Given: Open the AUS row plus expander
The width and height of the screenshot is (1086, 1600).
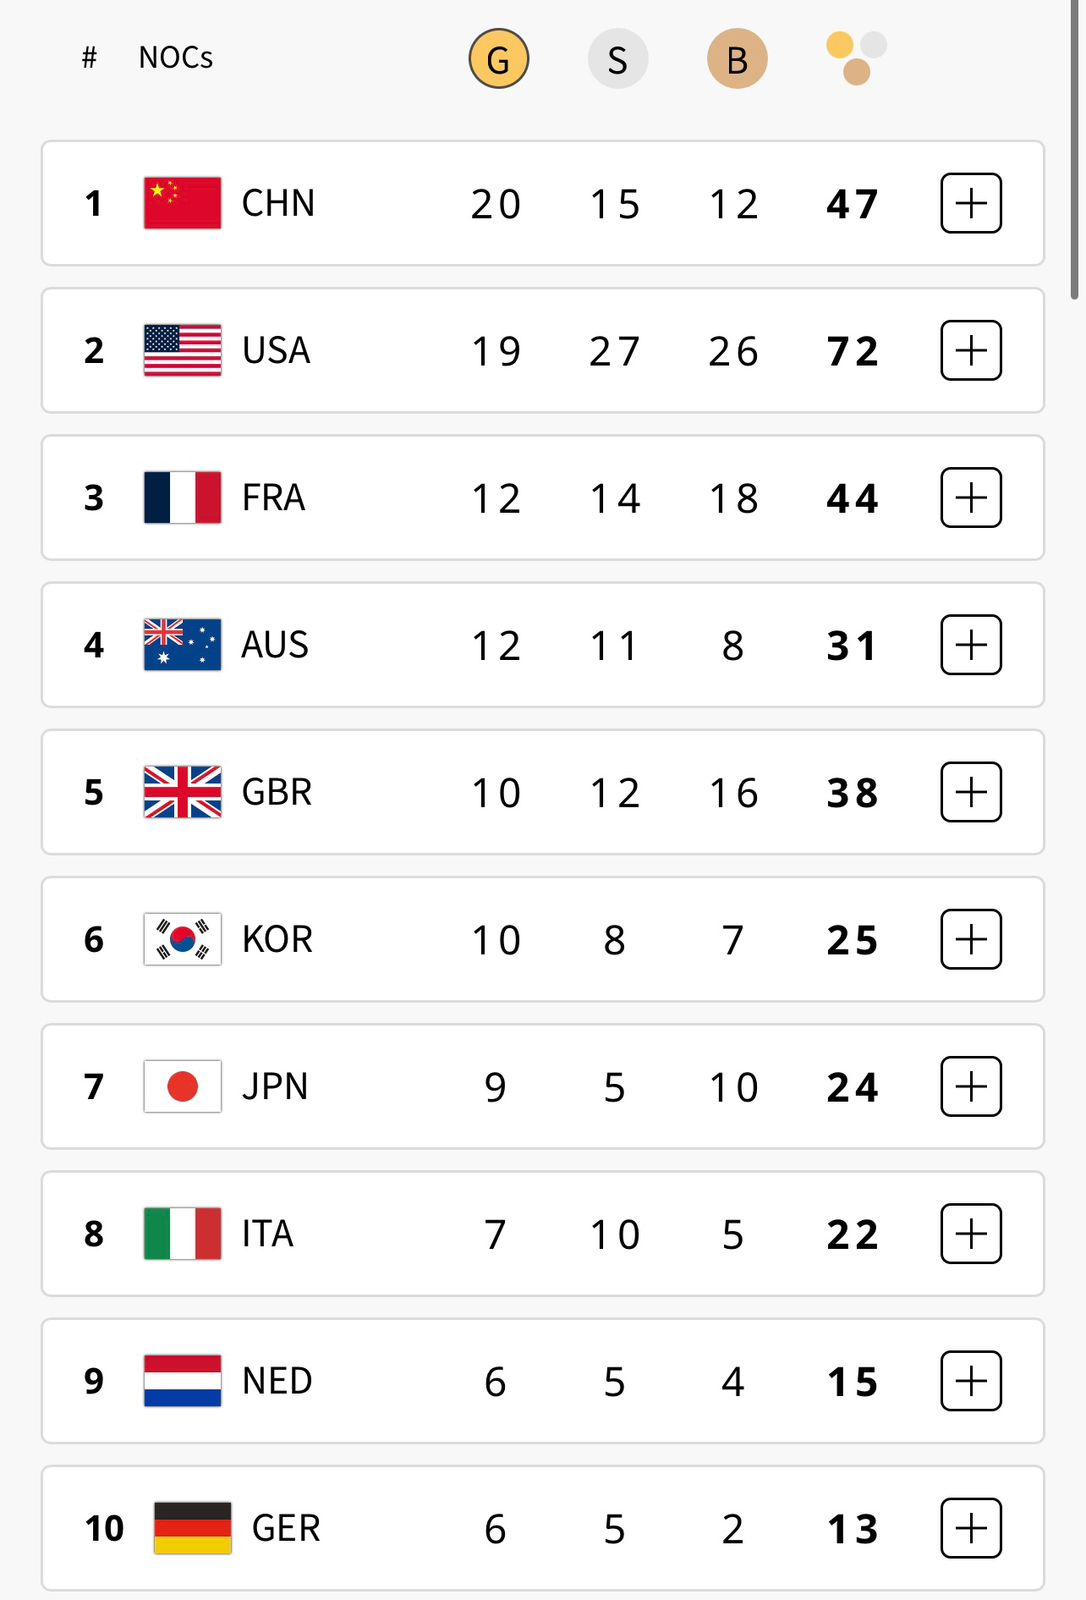Looking at the screenshot, I should tap(971, 645).
